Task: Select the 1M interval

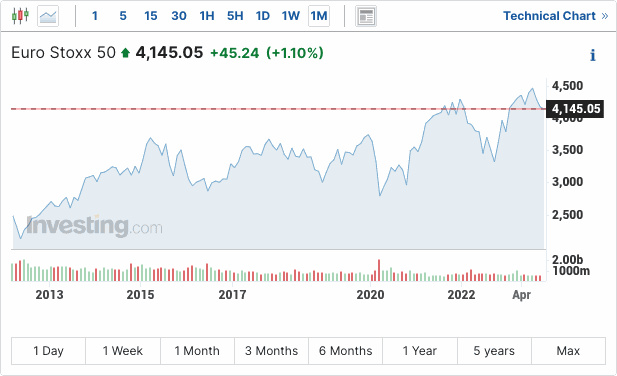Action: pos(319,16)
